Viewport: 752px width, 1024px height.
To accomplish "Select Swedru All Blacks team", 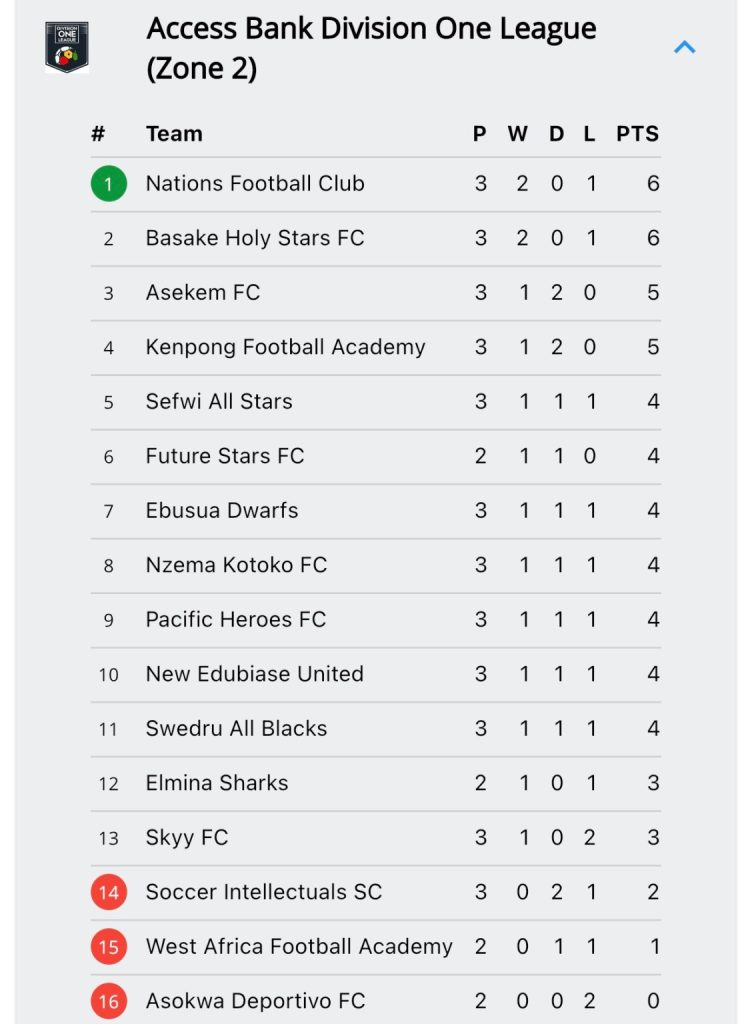I will pyautogui.click(x=375, y=729).
